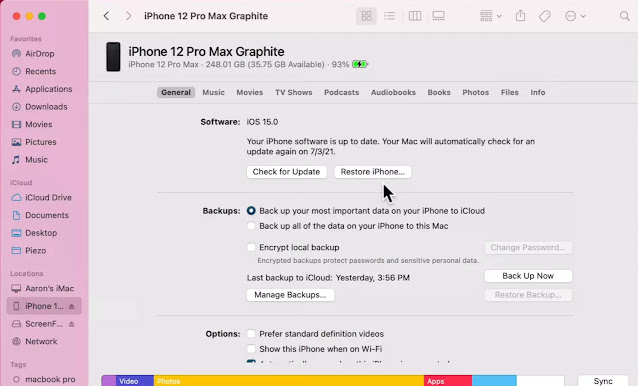This screenshot has height=386, width=638.
Task: Switch to column view
Action: (415, 16)
